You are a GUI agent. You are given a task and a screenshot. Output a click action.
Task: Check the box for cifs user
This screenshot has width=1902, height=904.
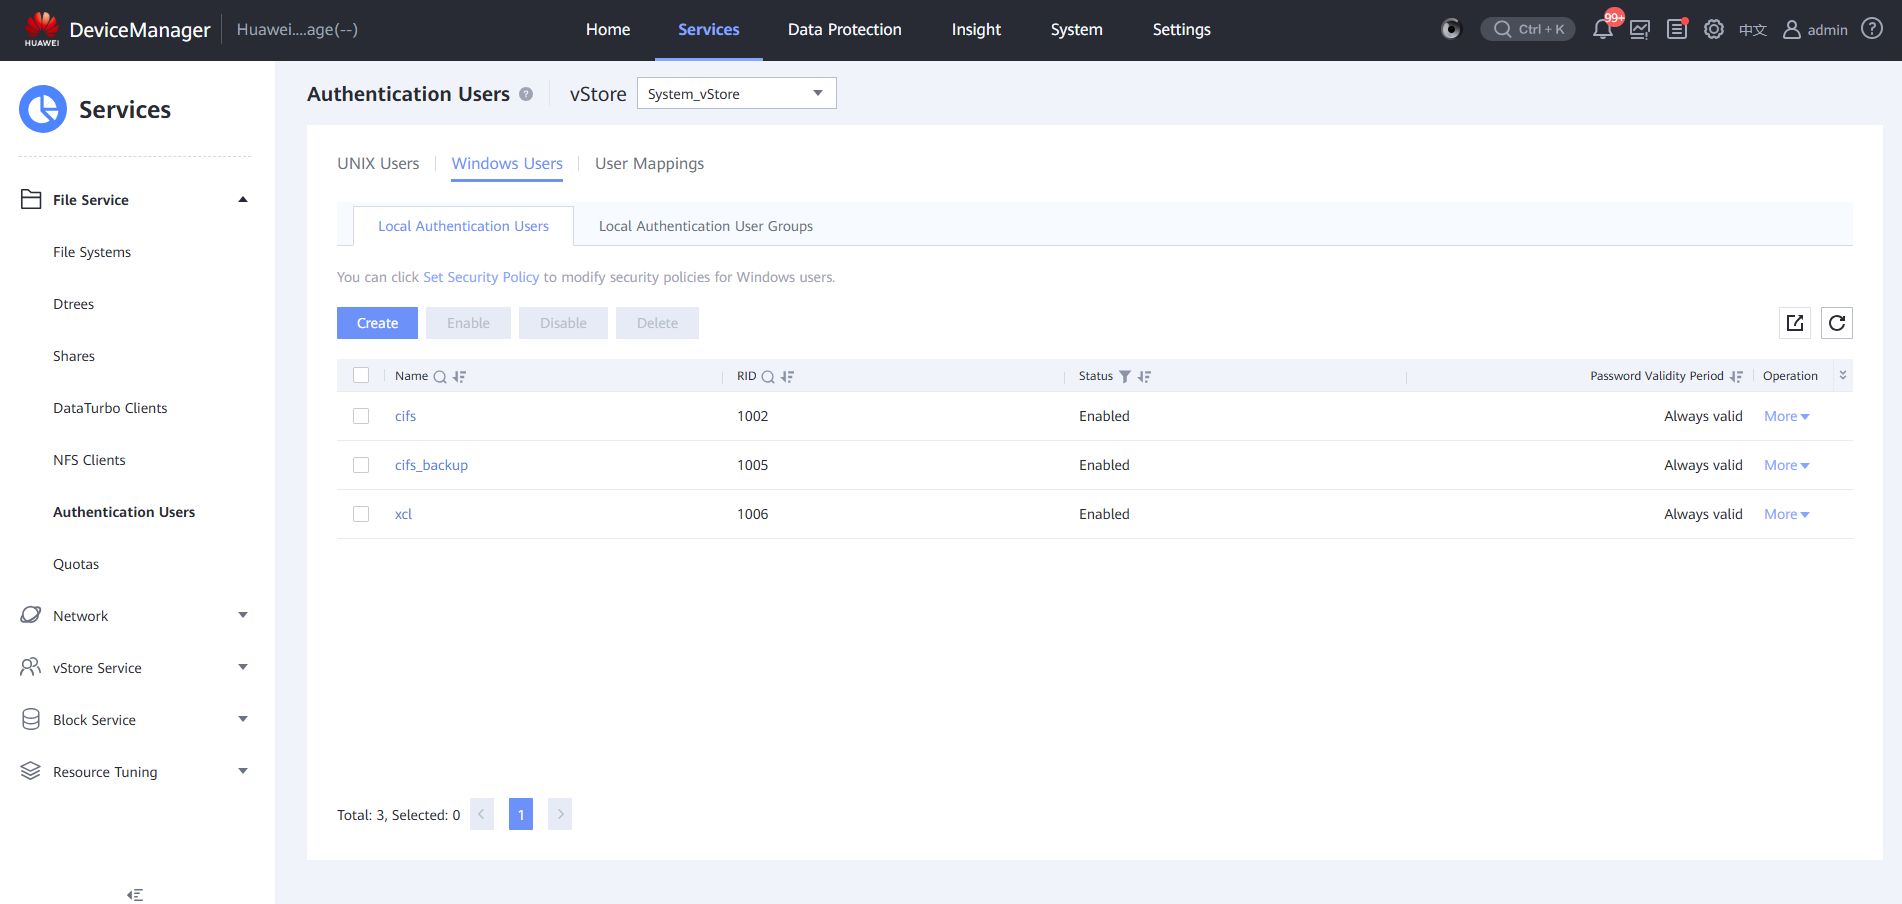pos(361,416)
